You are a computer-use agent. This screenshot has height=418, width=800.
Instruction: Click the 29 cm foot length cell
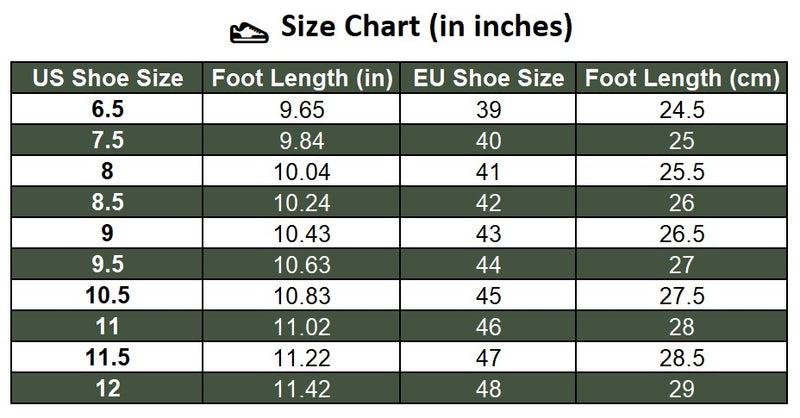pos(682,389)
